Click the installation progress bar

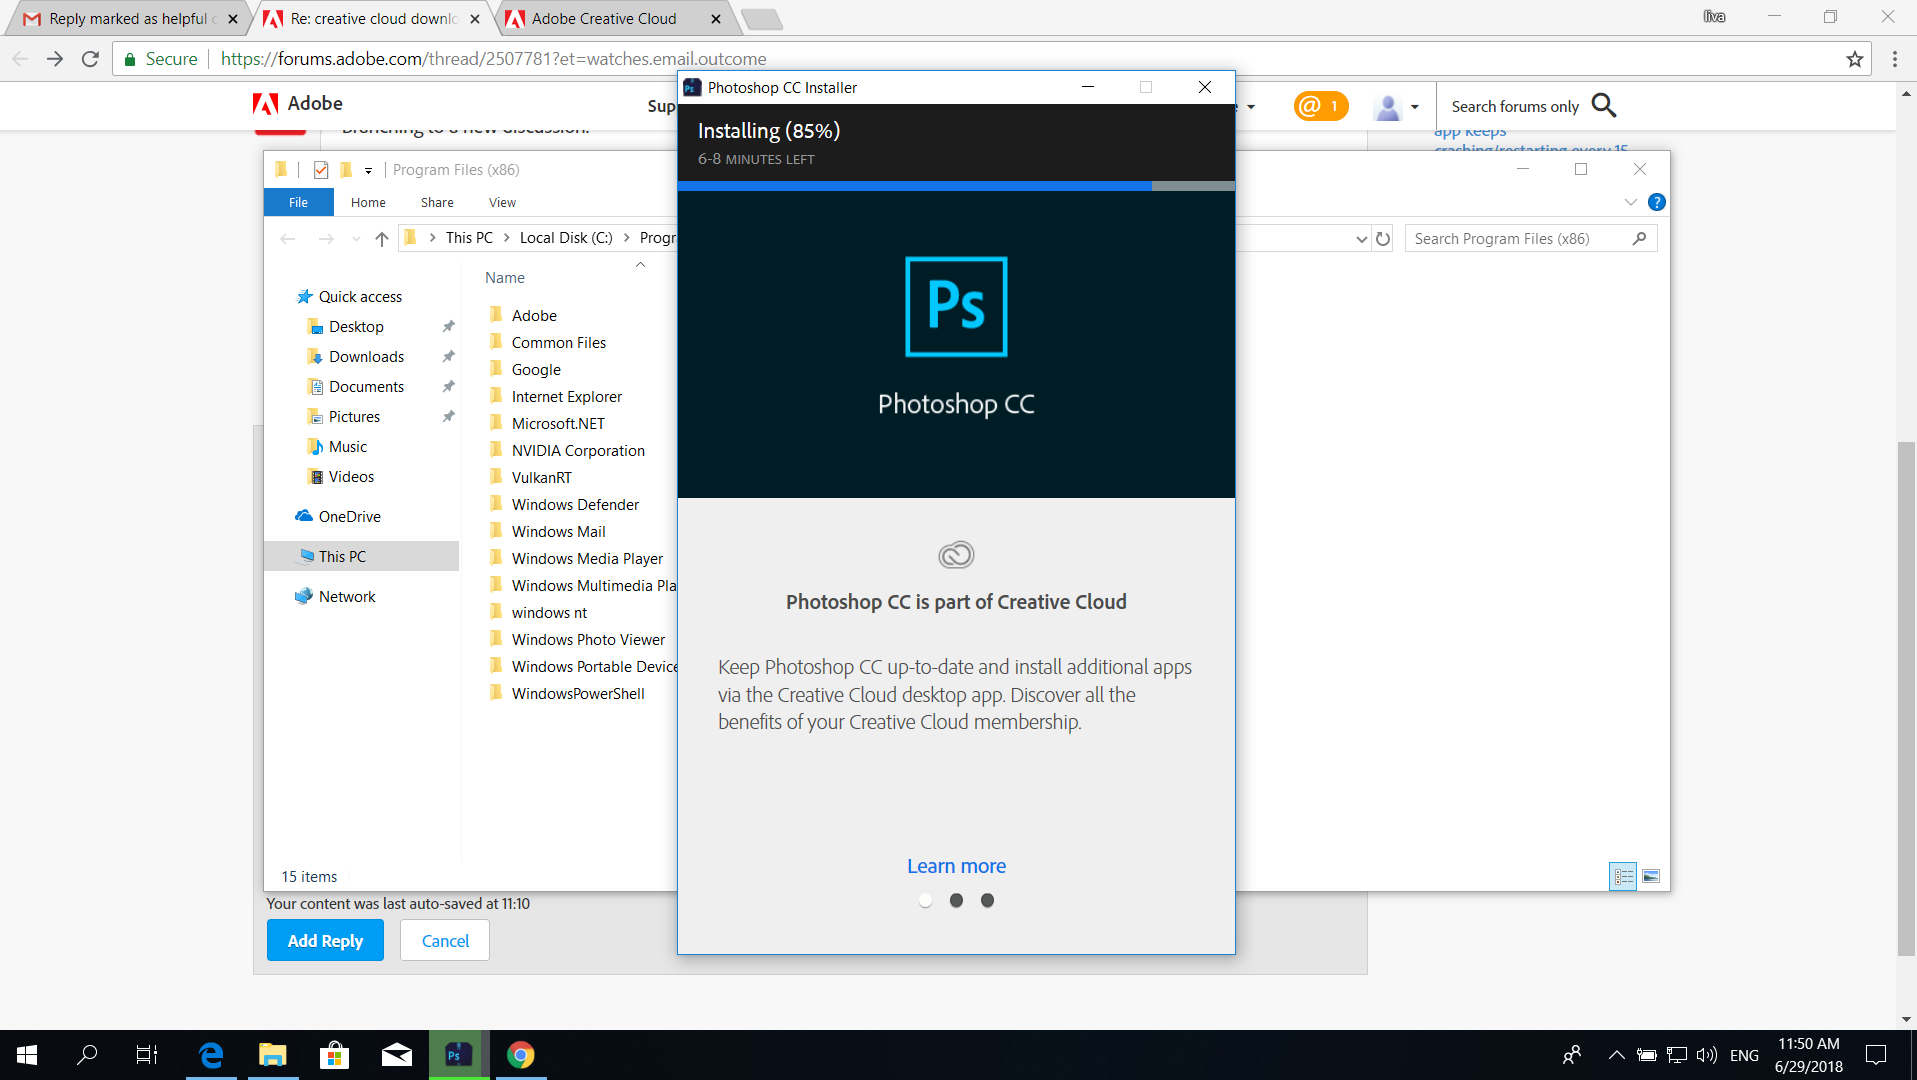pos(956,186)
